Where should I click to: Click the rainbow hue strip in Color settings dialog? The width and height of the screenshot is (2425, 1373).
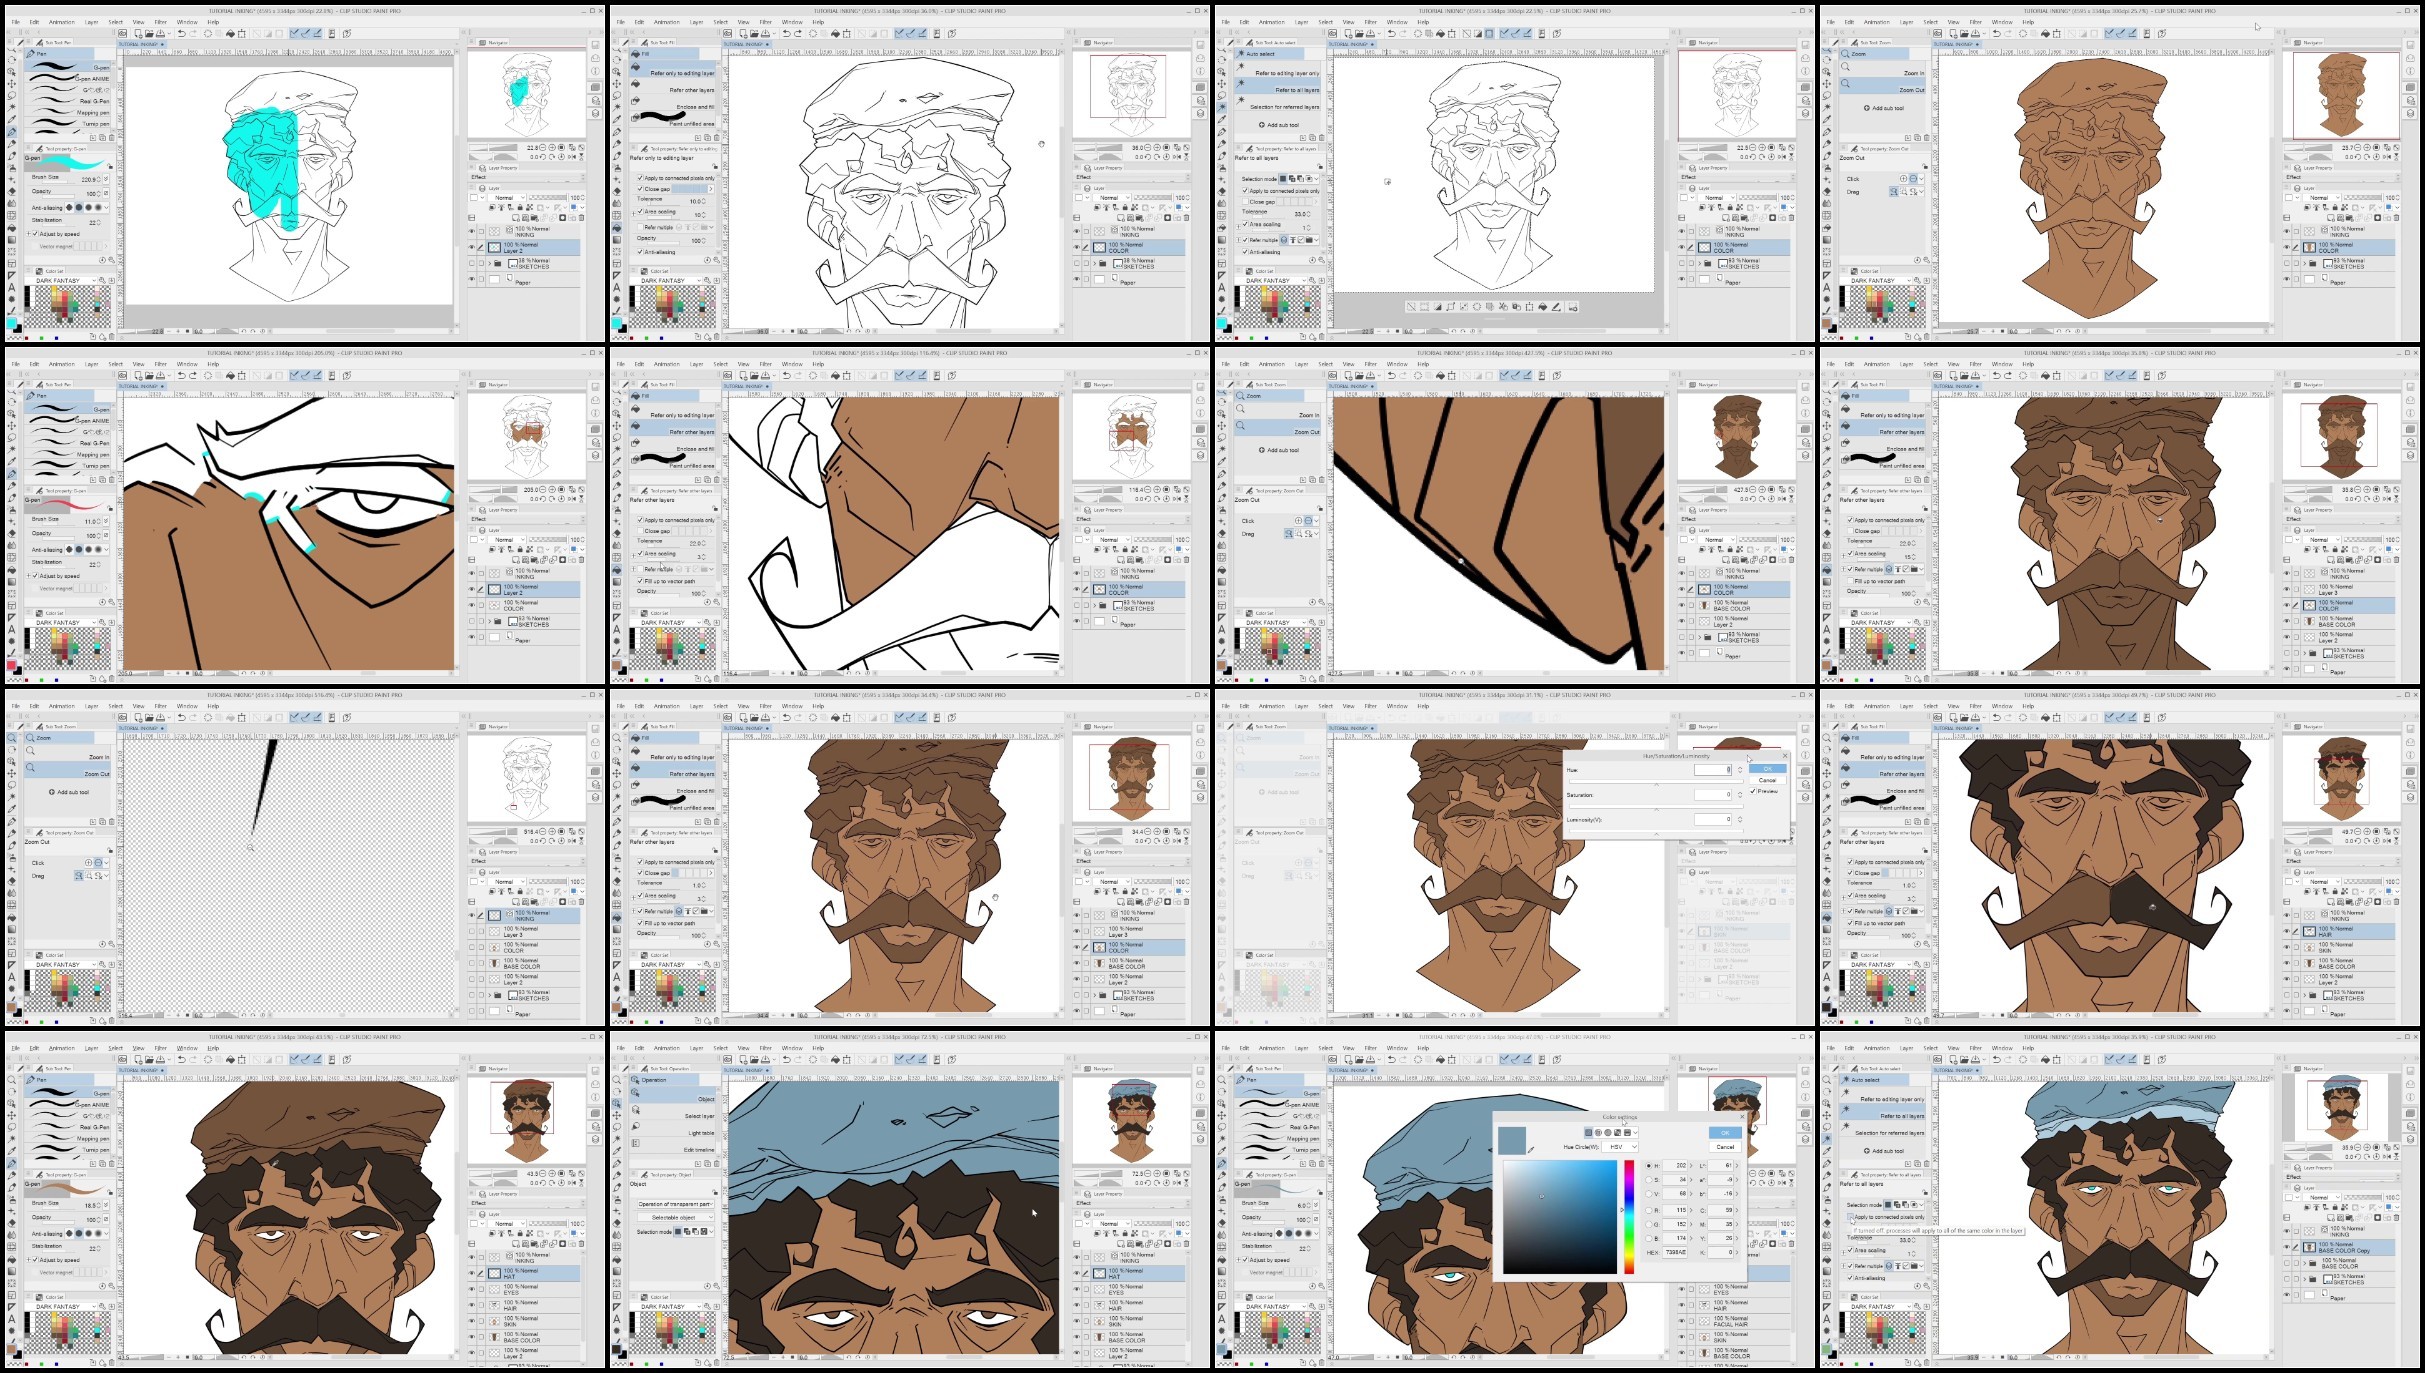point(1629,1217)
